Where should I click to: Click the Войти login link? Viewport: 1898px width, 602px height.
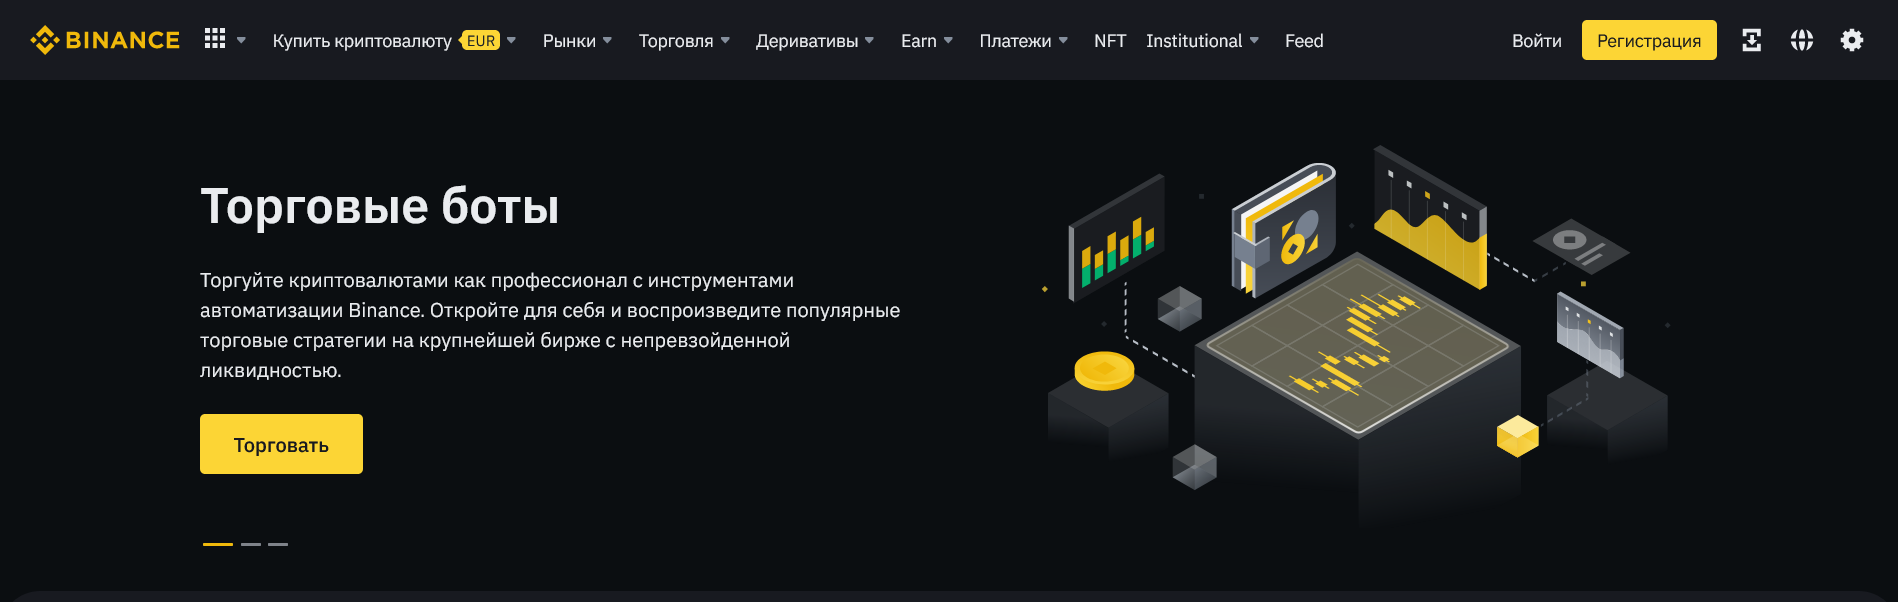[x=1537, y=41]
